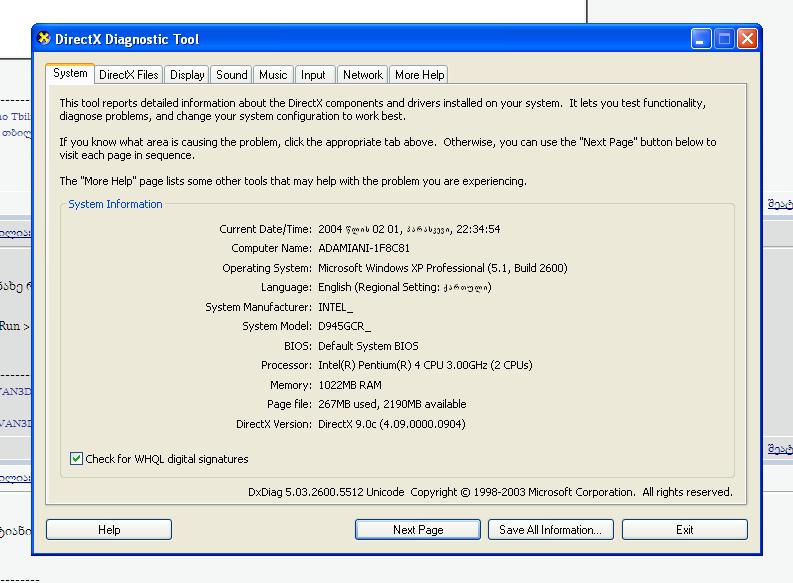The image size is (793, 583).
Task: Click the computer name ADAMIANI-1F8C81
Action: pos(364,248)
